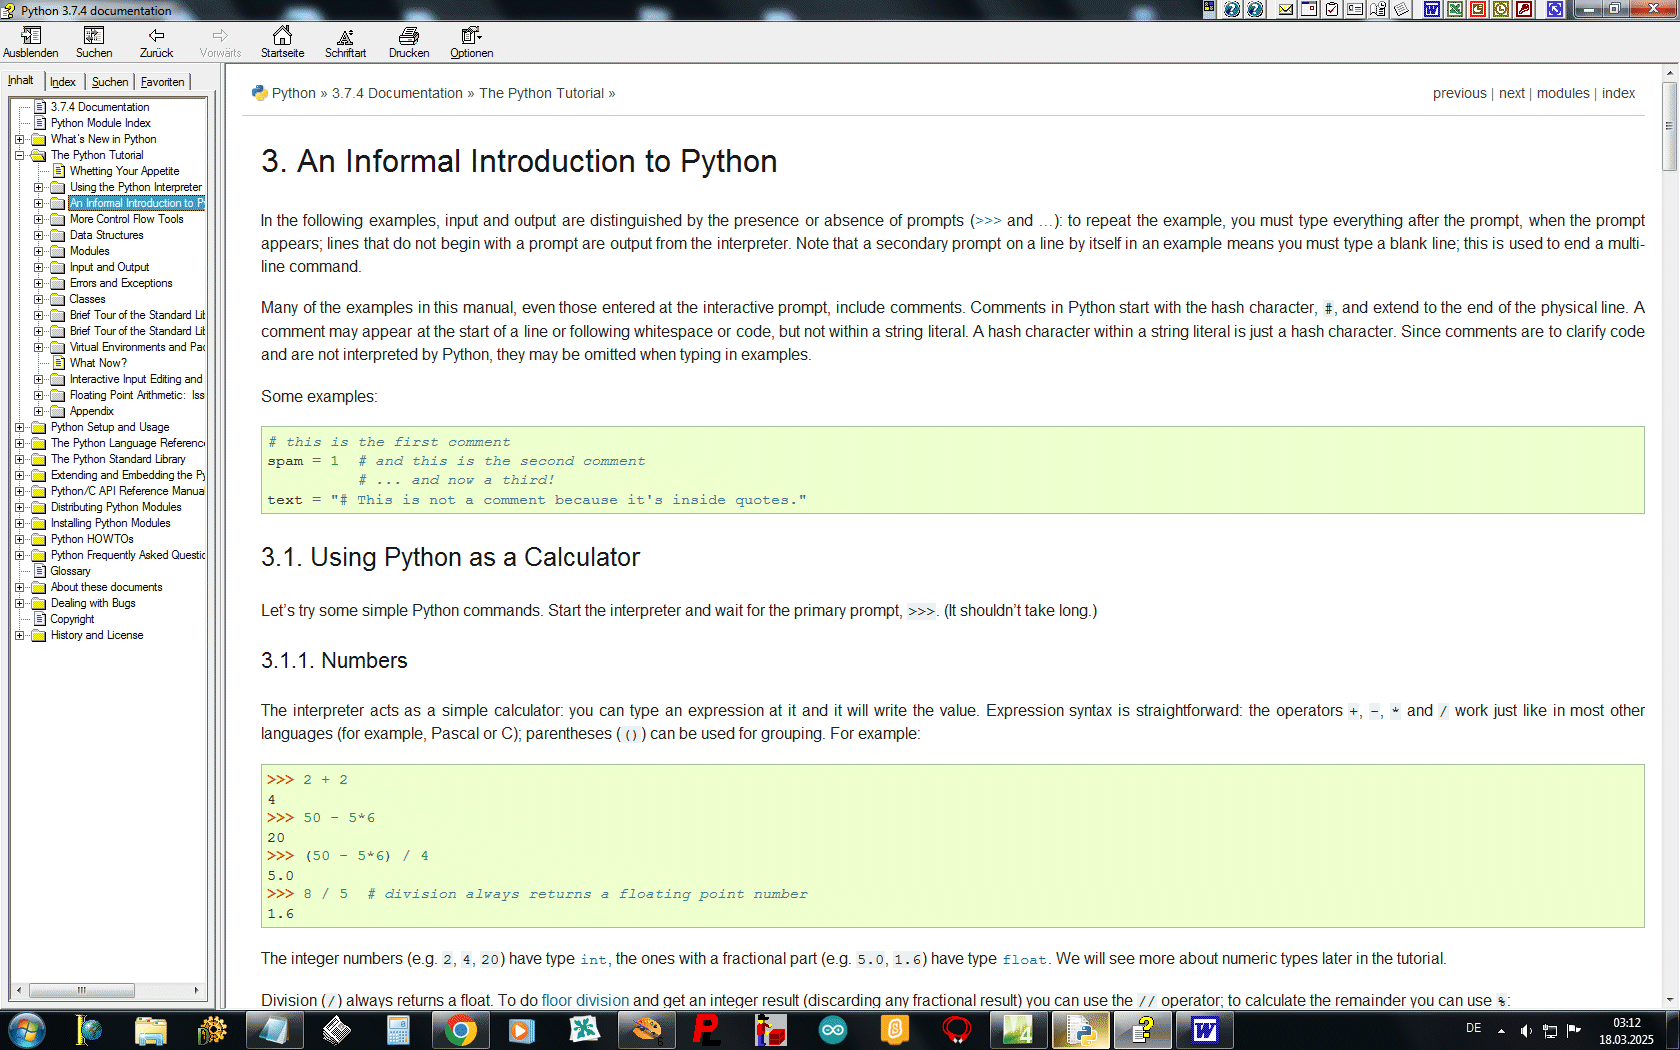Switch to the Suchen tab

110,82
